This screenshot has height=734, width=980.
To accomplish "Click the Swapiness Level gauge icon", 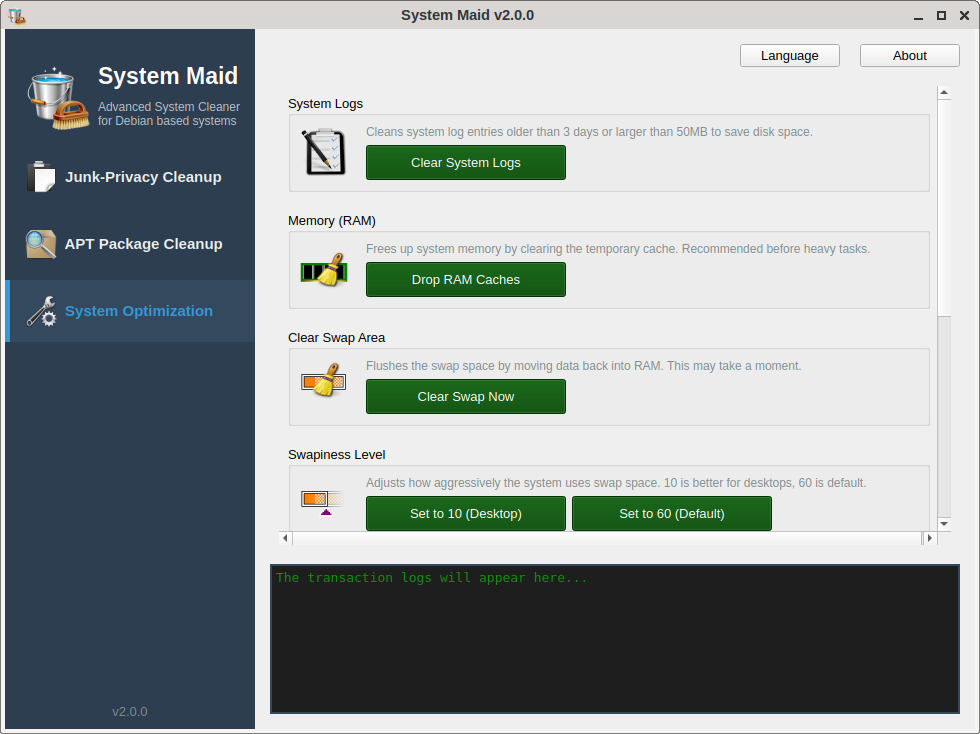I will click(322, 500).
